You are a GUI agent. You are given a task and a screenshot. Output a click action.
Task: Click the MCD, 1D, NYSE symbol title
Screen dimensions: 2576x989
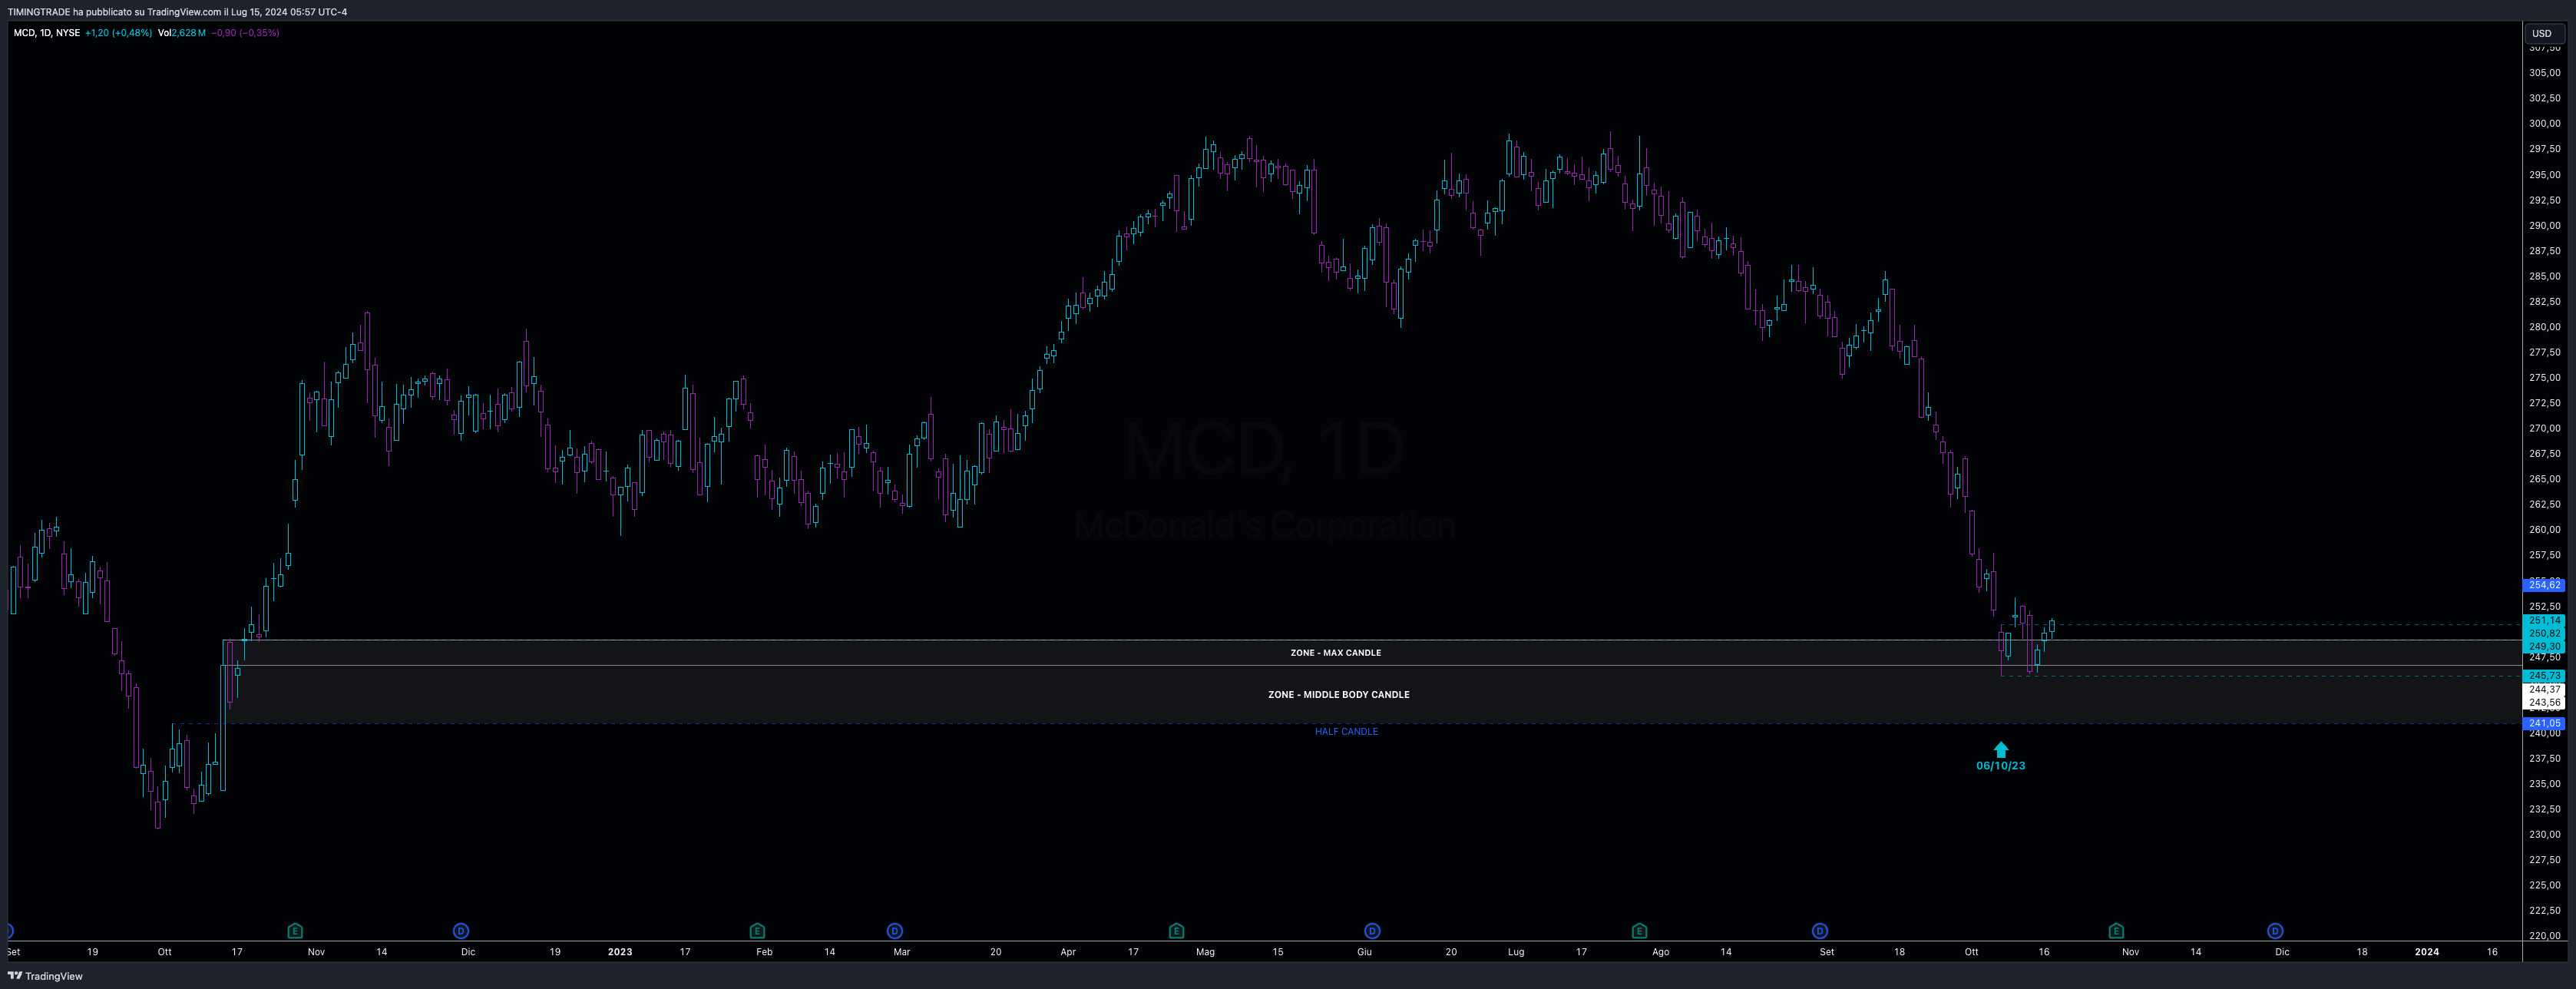pyautogui.click(x=46, y=33)
